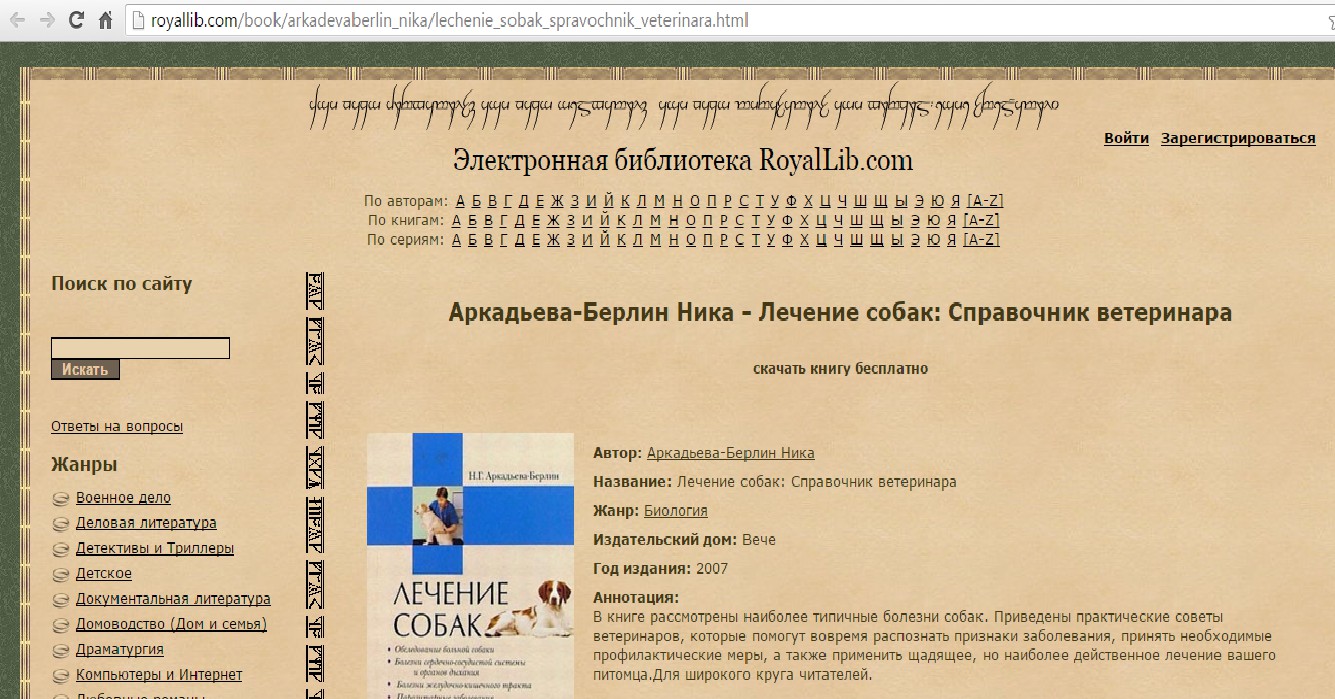The image size is (1335, 699).
Task: Click the Лечение собак book cover
Action: pos(470,565)
